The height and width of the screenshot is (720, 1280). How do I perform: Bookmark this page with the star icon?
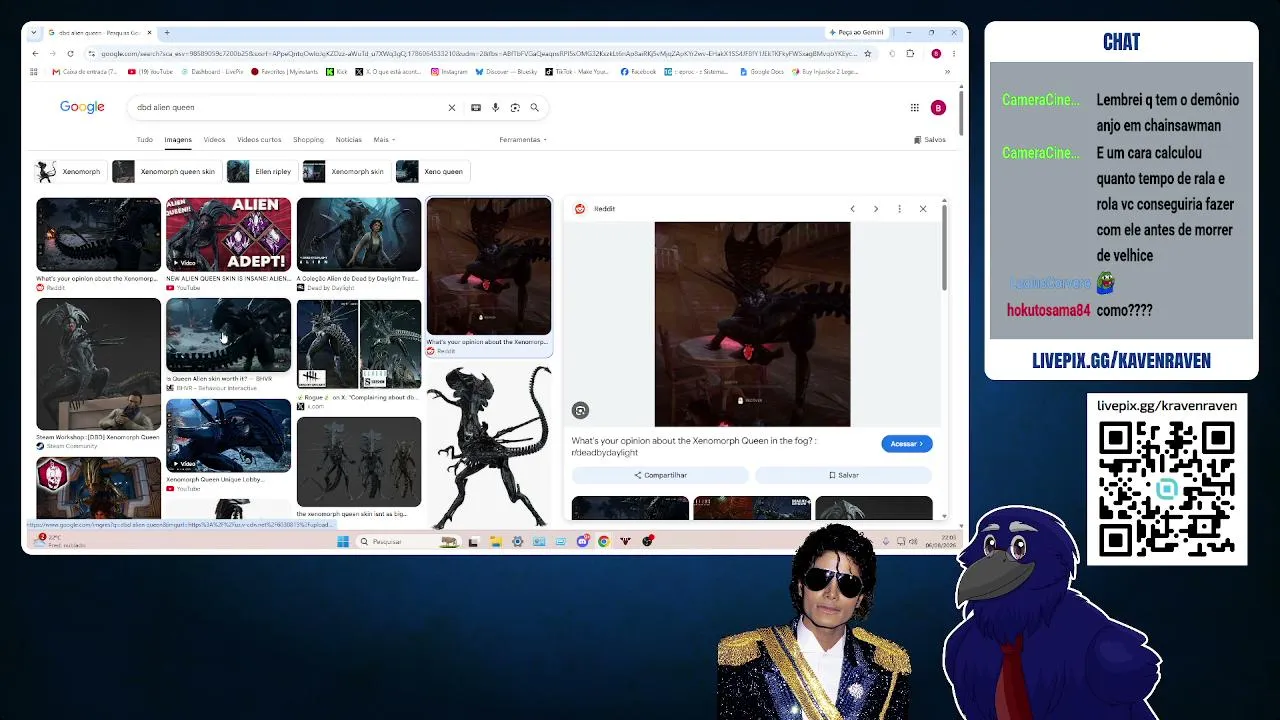pyautogui.click(x=868, y=53)
